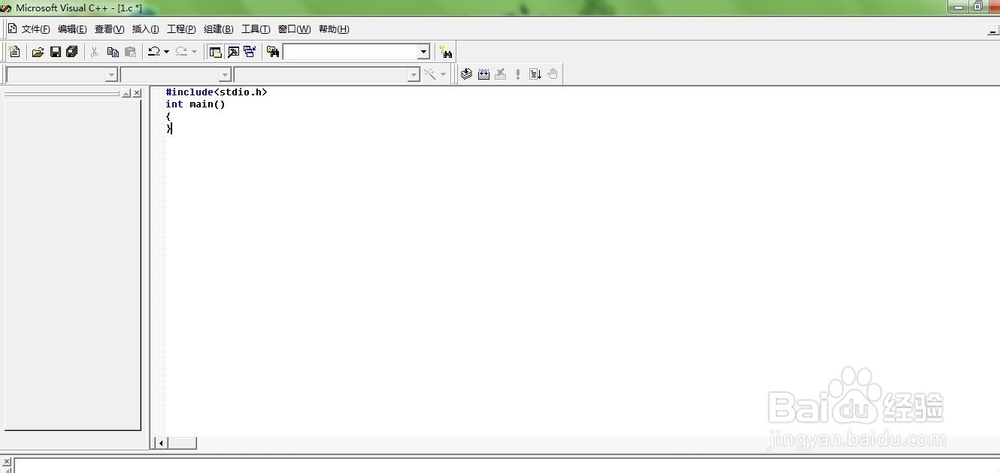Click the Search binoculars icon
This screenshot has width=1000, height=473.
(x=446, y=52)
